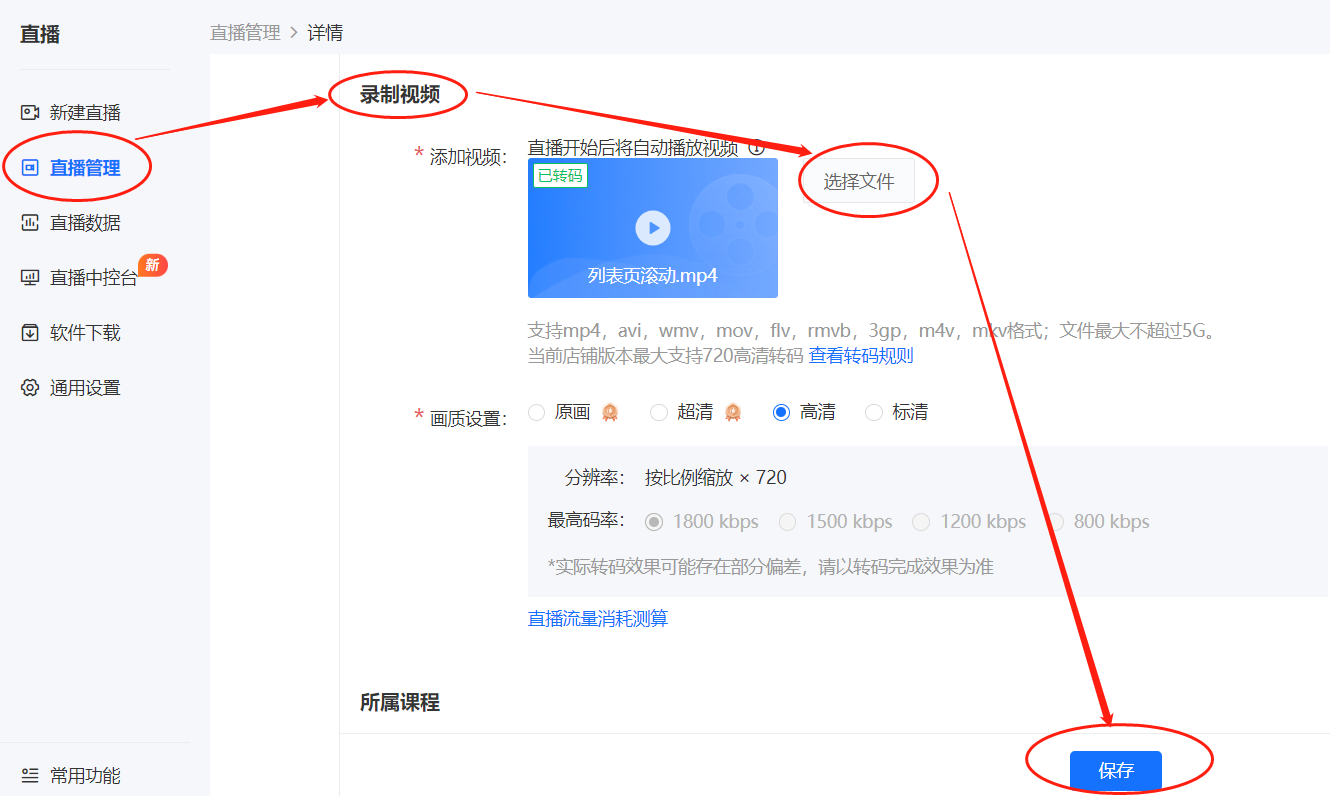This screenshot has width=1330, height=796.
Task: Open 直播数据 in the sidebar menu
Action: [x=85, y=223]
